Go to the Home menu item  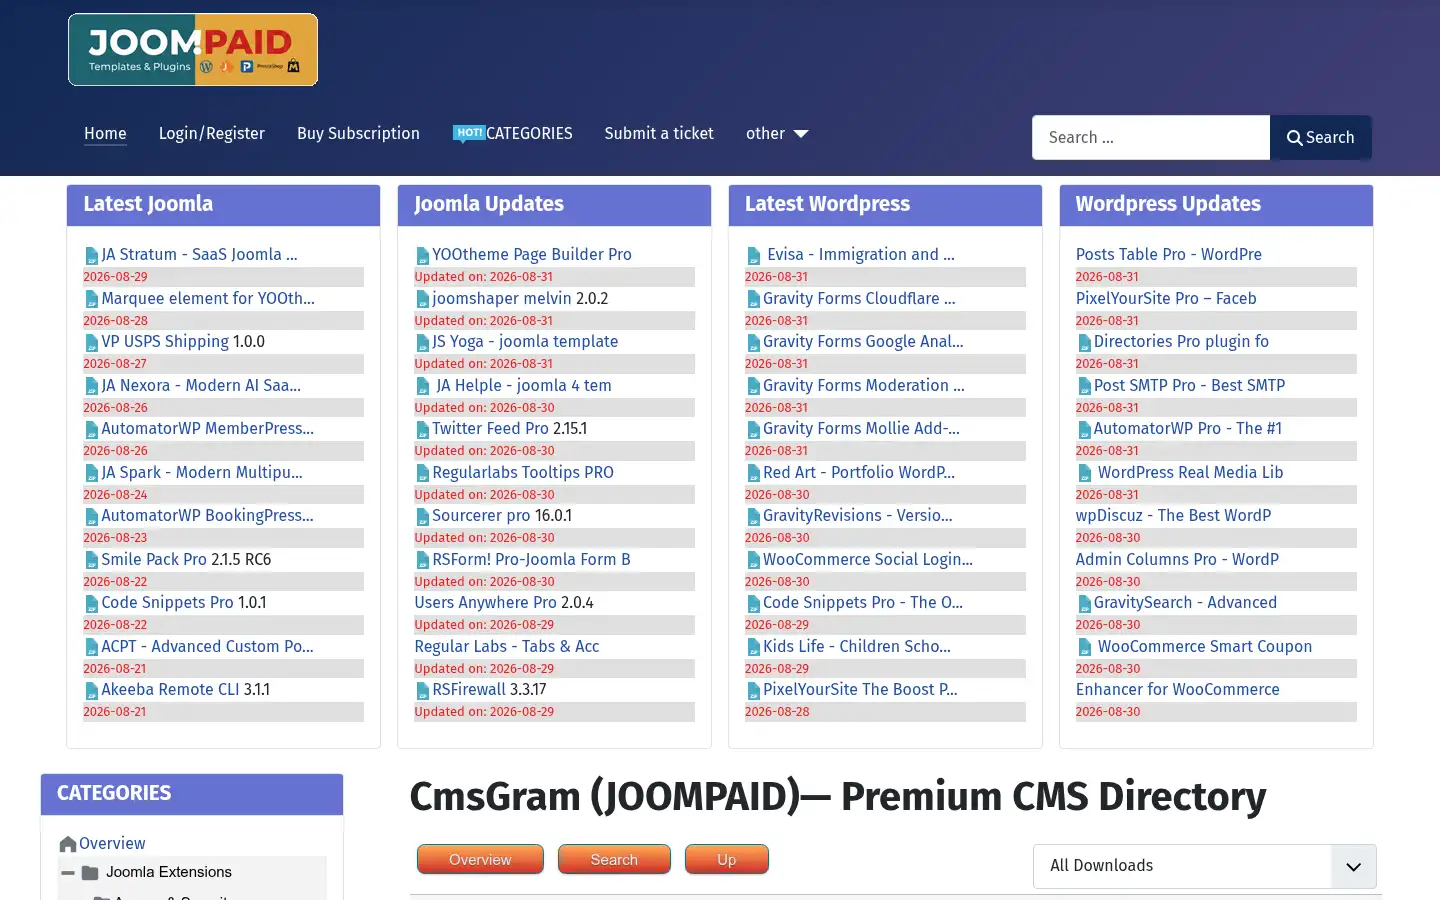105,133
